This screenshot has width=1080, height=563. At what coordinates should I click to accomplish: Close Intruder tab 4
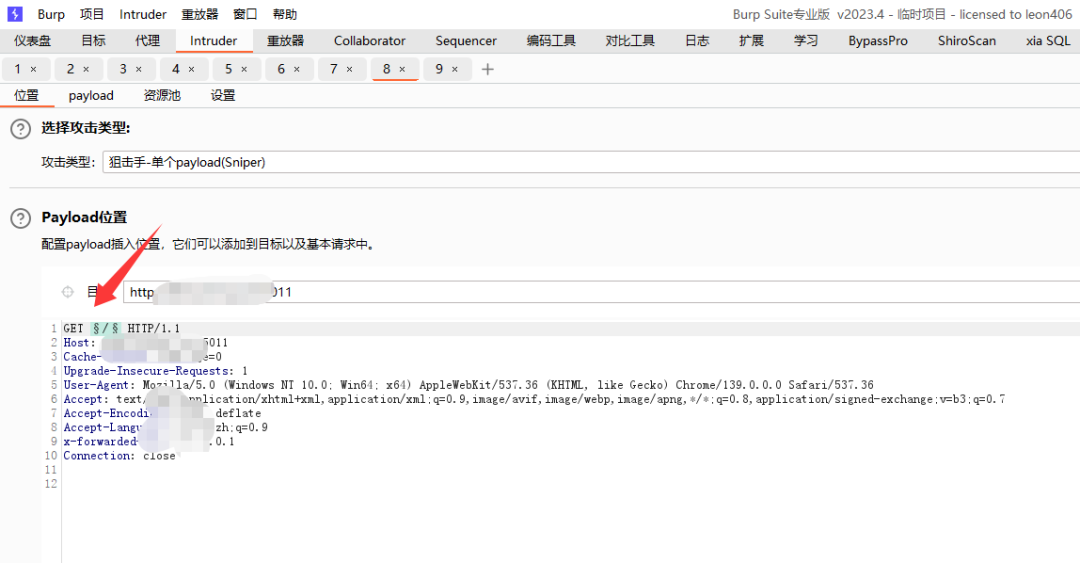click(x=191, y=70)
